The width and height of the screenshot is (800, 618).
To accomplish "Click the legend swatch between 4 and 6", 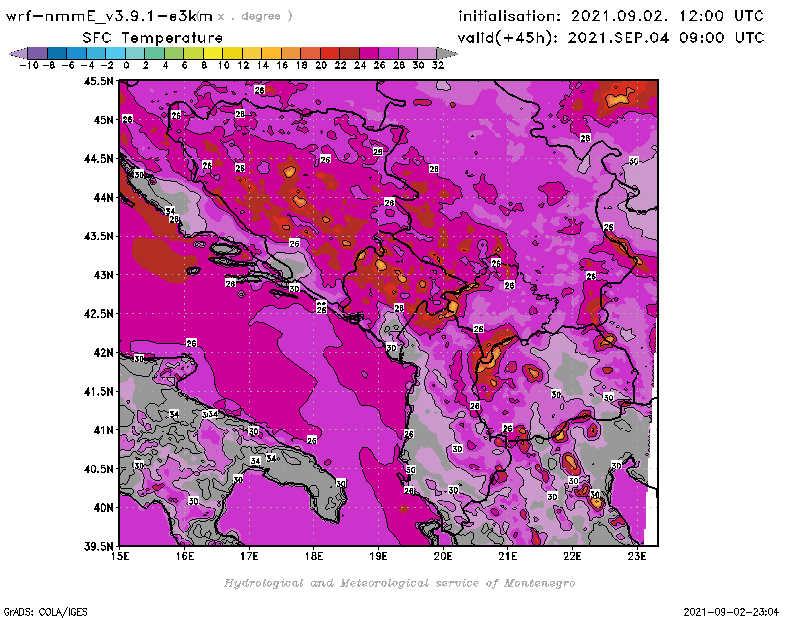I will point(174,53).
